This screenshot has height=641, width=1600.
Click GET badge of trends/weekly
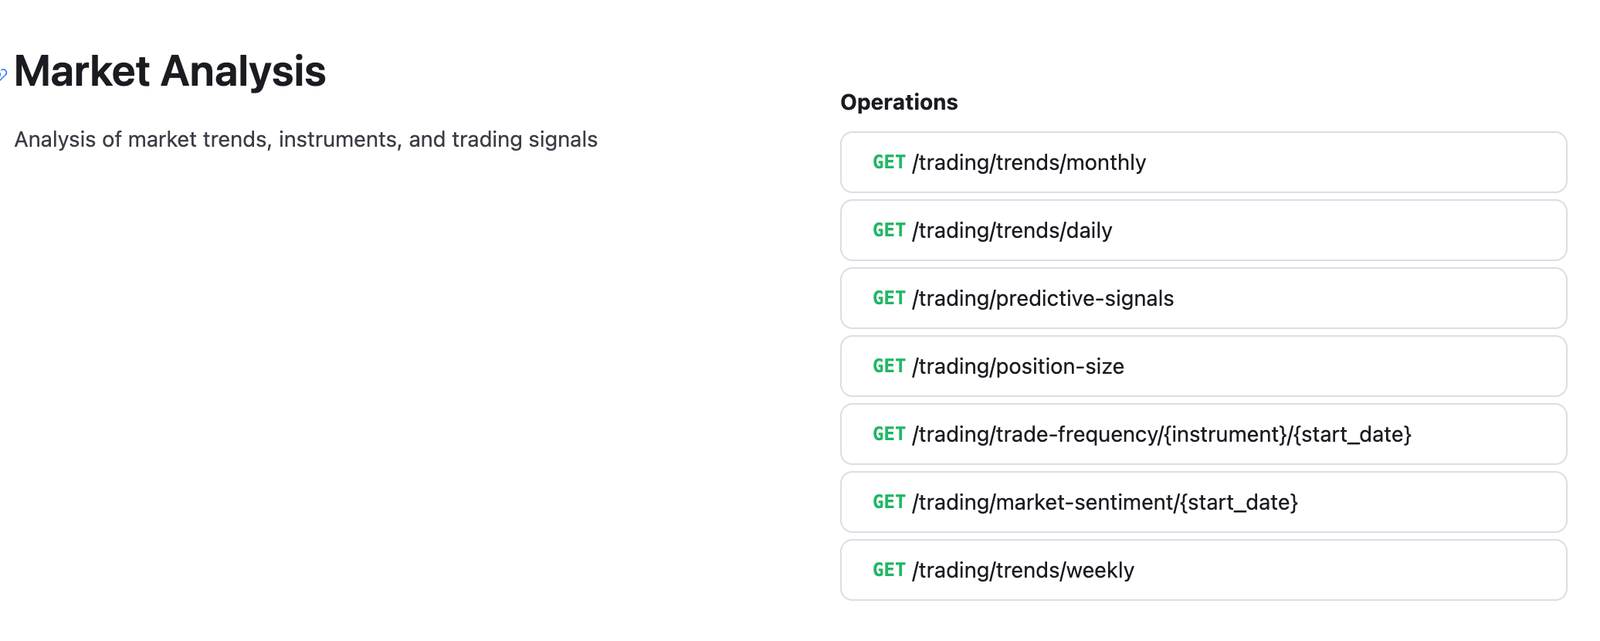888,571
